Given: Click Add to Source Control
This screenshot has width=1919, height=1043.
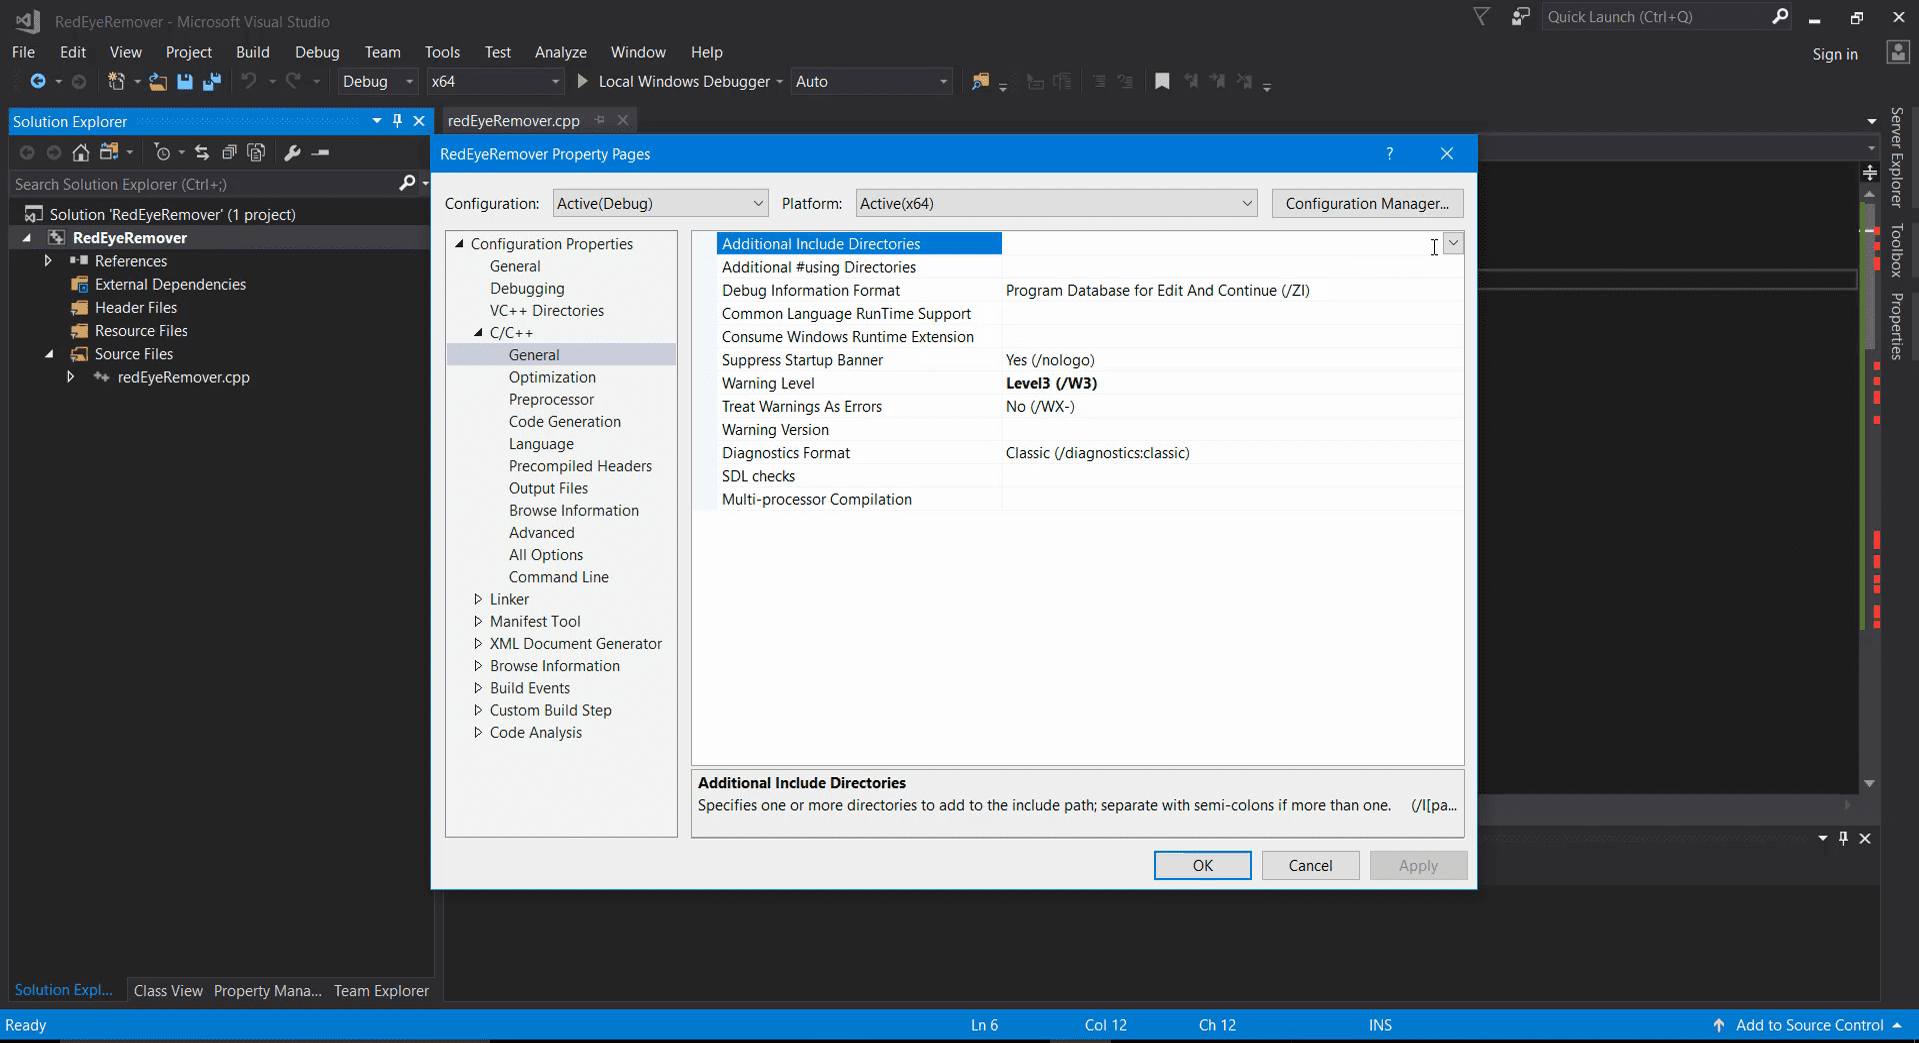Looking at the screenshot, I should click(x=1809, y=1025).
